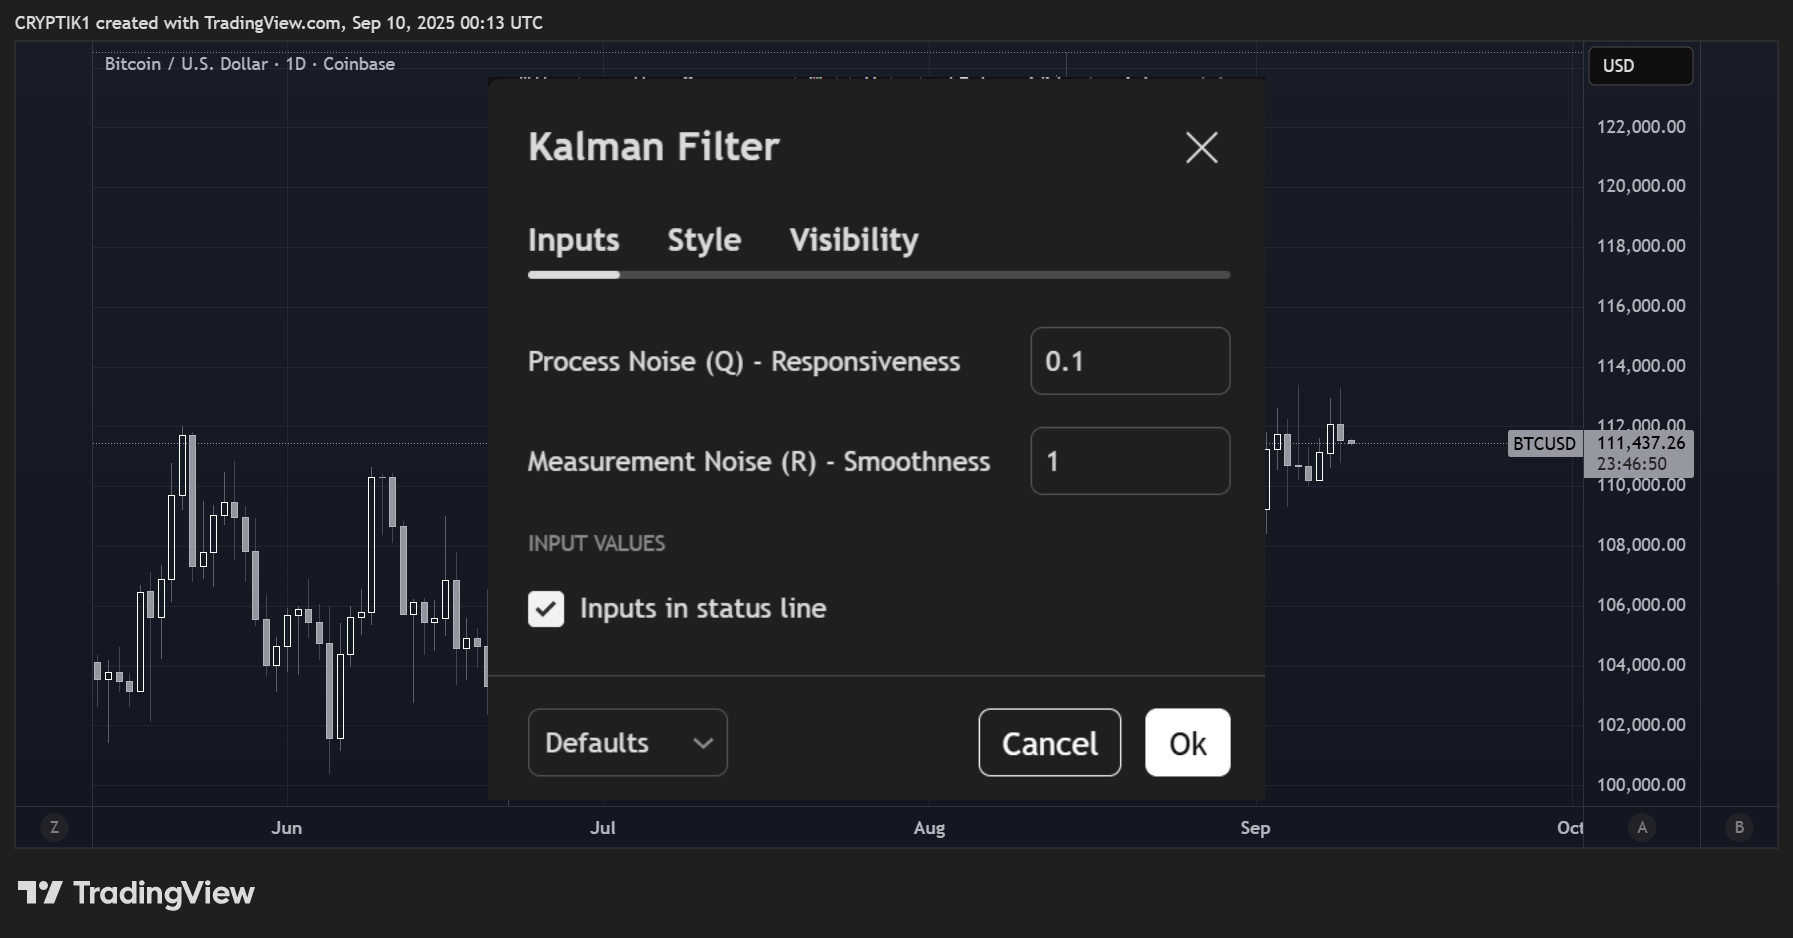1793x938 pixels.
Task: Click the BTCUSD price label
Action: click(1544, 443)
